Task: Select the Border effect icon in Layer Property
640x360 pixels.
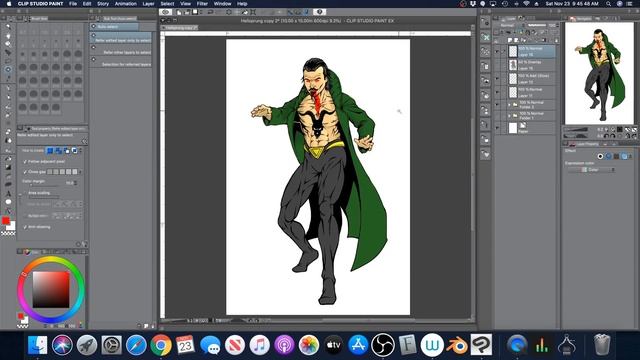Action: click(600, 156)
